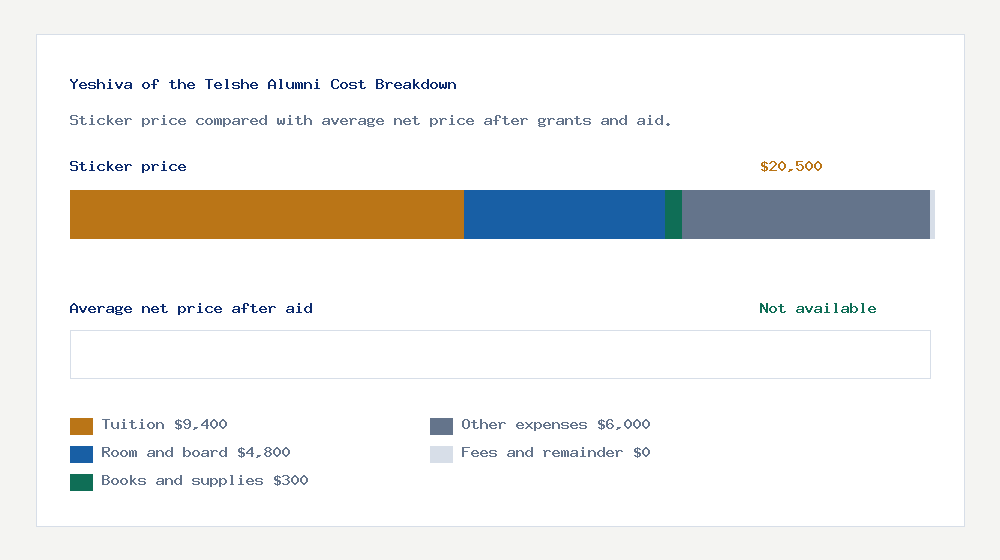This screenshot has width=1000, height=560.
Task: Click Books and supplies $300 legend text
Action: [x=205, y=481]
